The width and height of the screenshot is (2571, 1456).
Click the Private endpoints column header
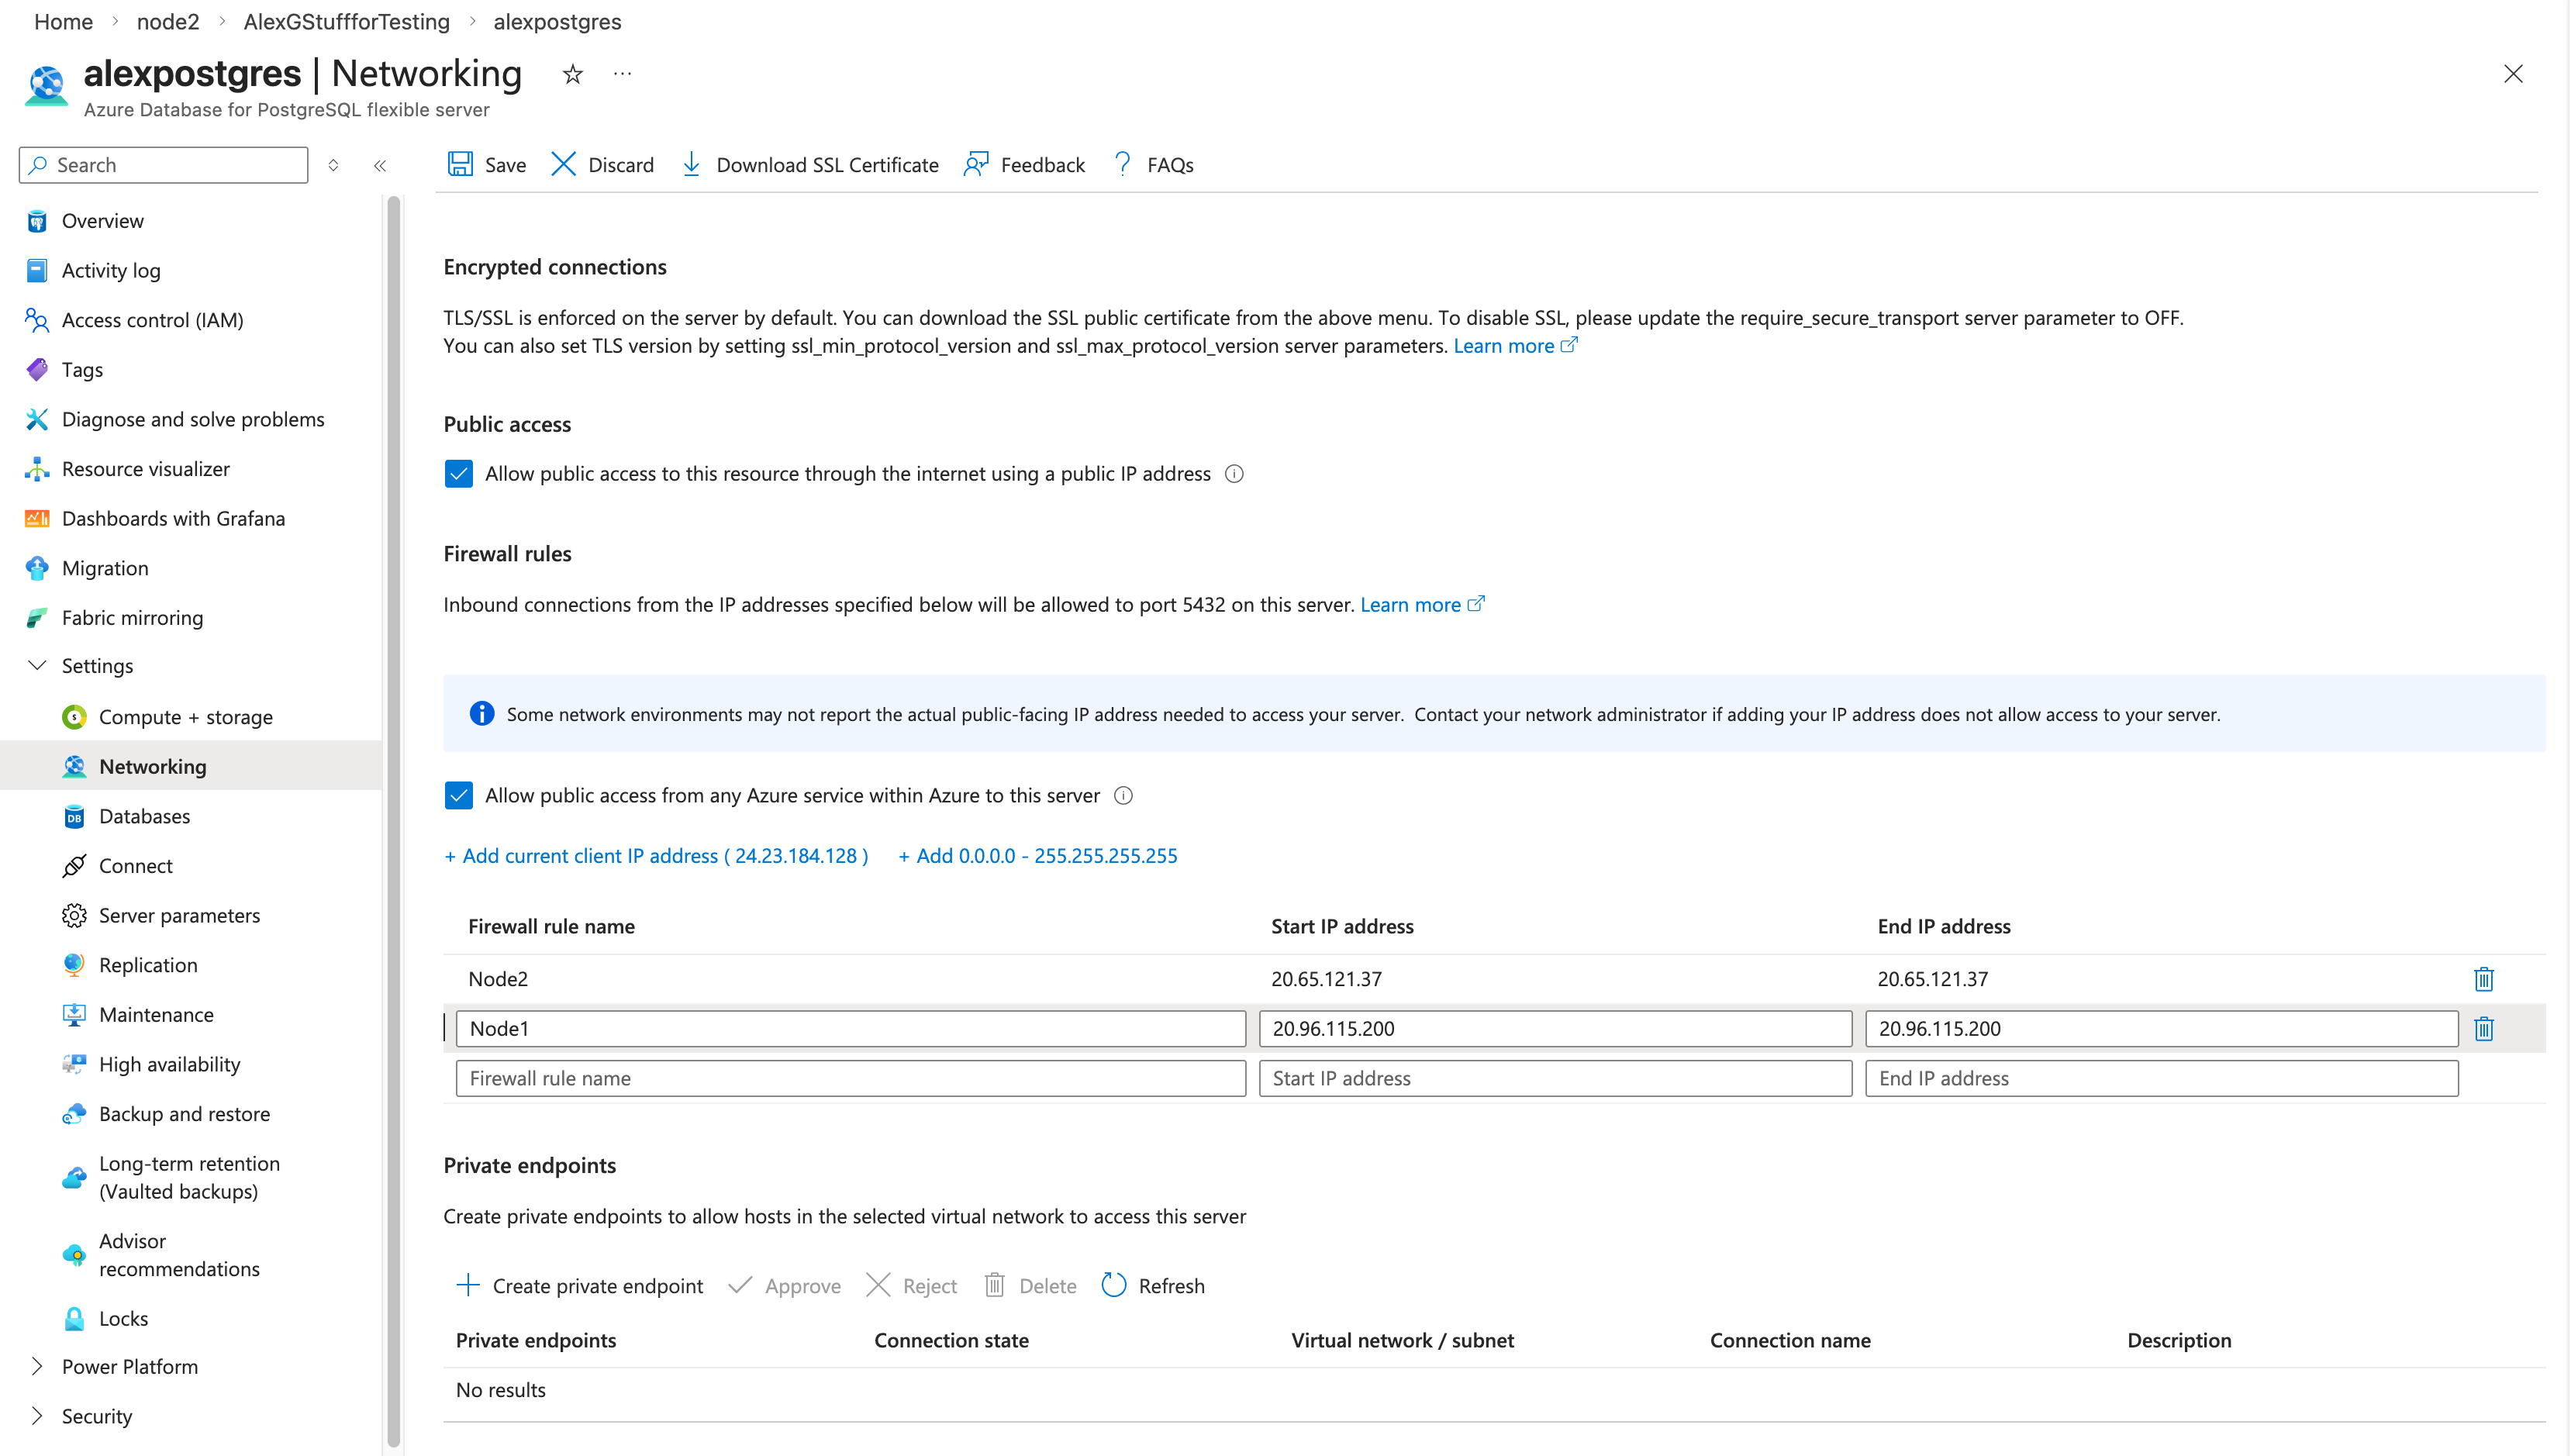536,1341
